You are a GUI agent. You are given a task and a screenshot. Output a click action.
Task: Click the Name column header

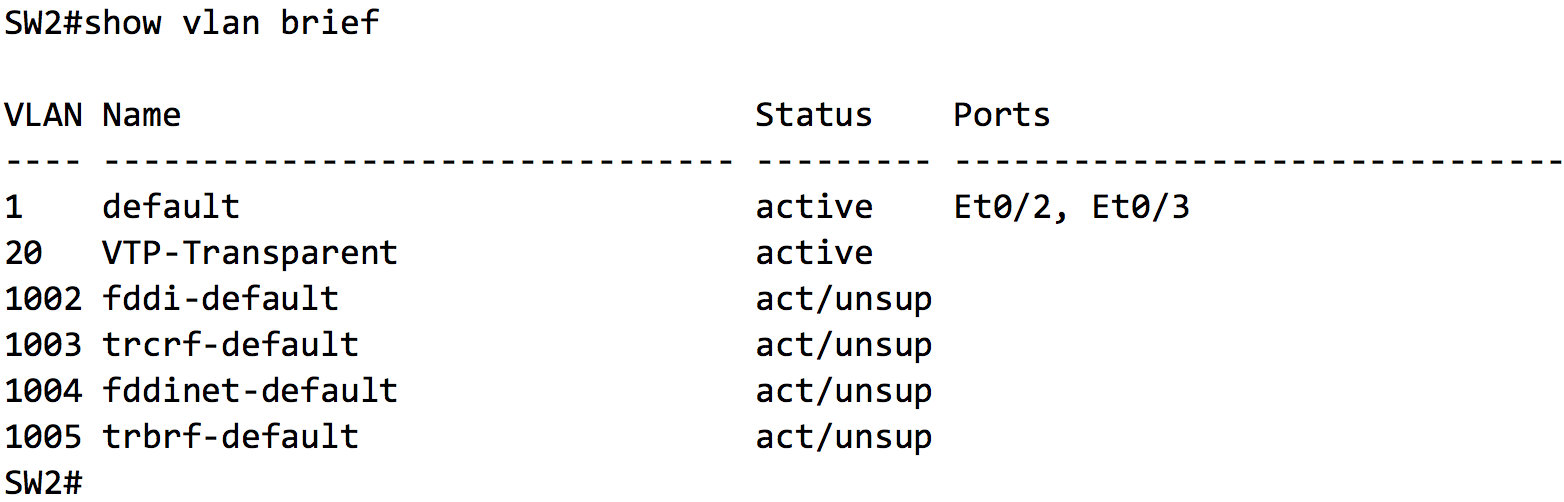coord(141,115)
